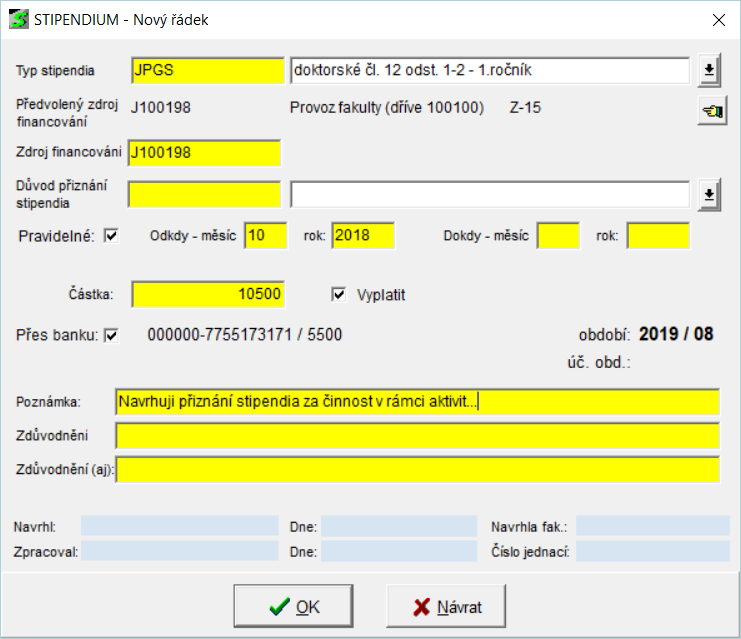This screenshot has height=639, width=741.
Task: Expand the Důvod přiznání stipendia dropdown
Action: pos(709,194)
